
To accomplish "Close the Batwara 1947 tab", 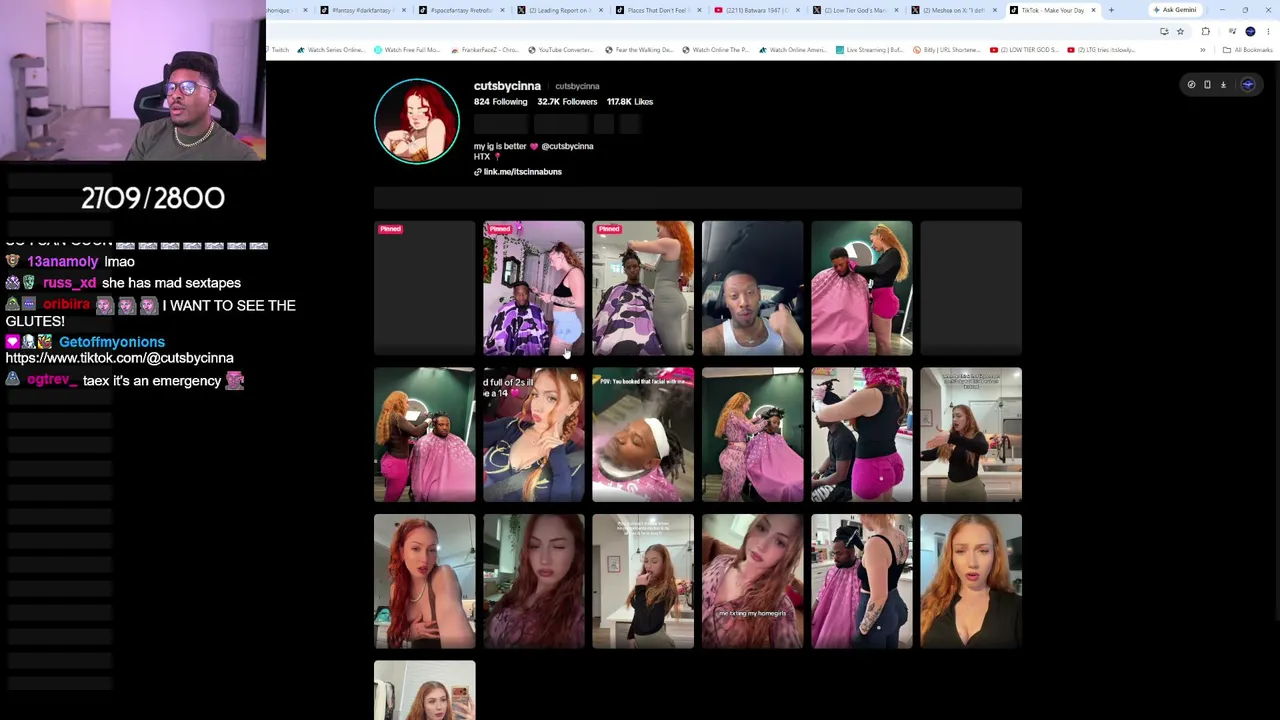I will pyautogui.click(x=797, y=10).
